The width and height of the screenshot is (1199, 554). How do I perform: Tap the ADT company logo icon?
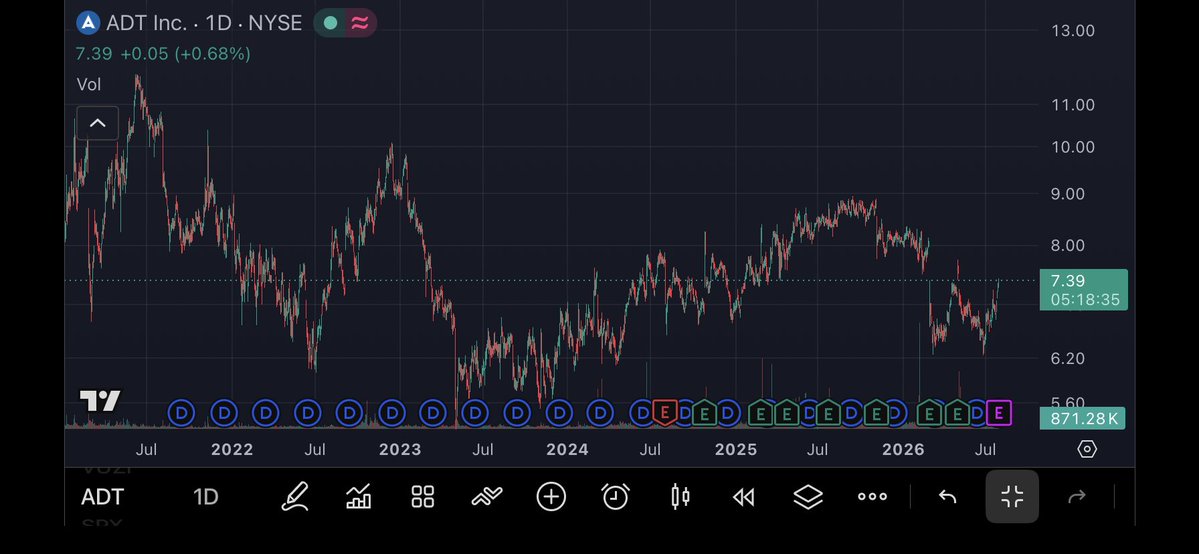(89, 23)
